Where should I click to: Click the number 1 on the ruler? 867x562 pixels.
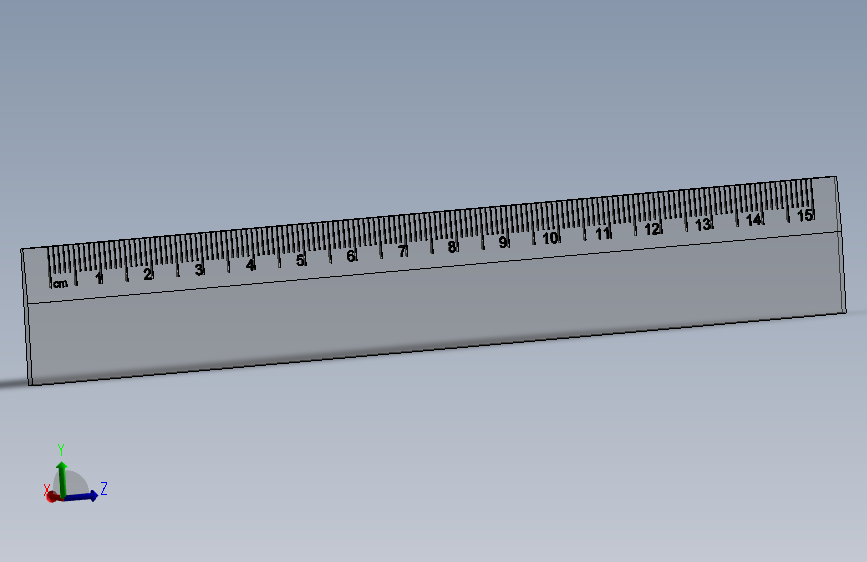click(99, 278)
